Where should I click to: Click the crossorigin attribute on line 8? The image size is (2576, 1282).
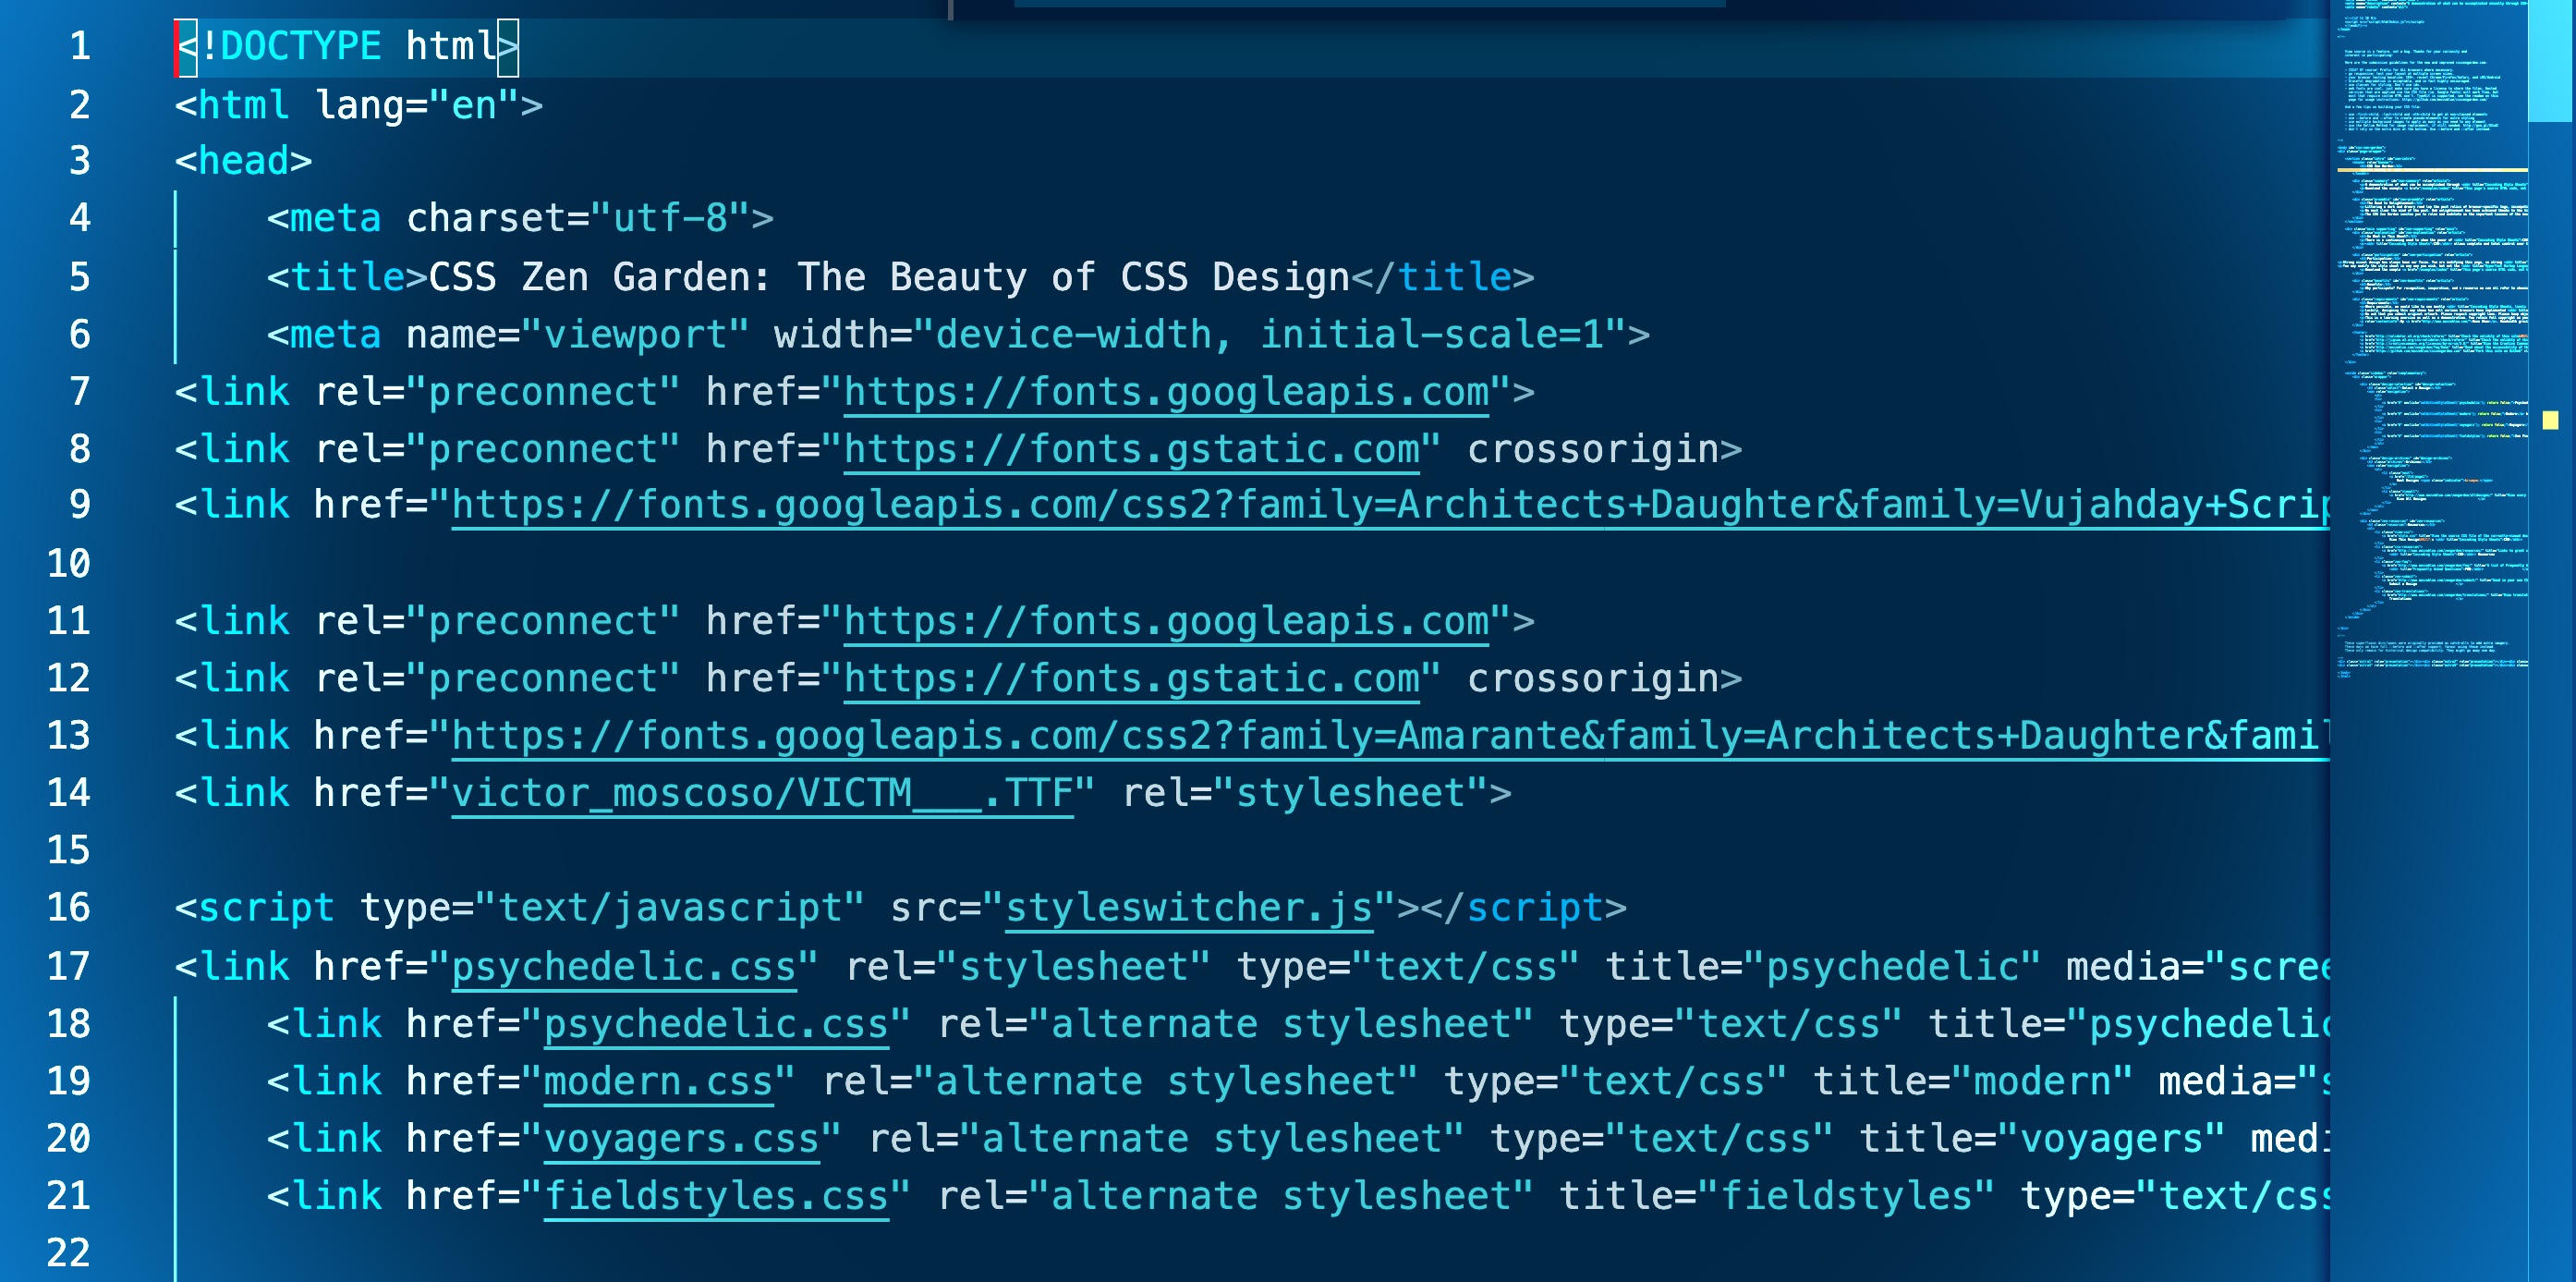point(1593,449)
